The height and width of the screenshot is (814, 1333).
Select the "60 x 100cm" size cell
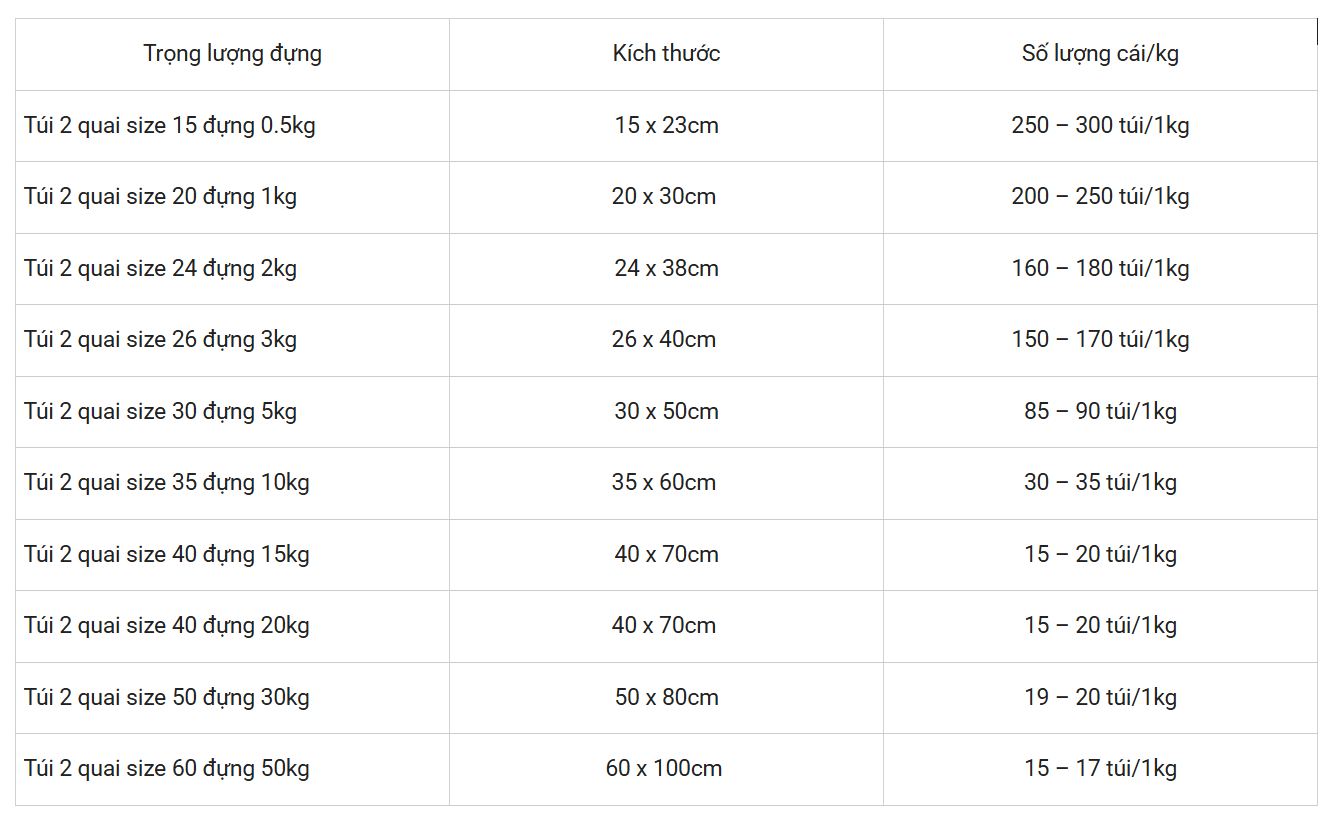(x=664, y=769)
